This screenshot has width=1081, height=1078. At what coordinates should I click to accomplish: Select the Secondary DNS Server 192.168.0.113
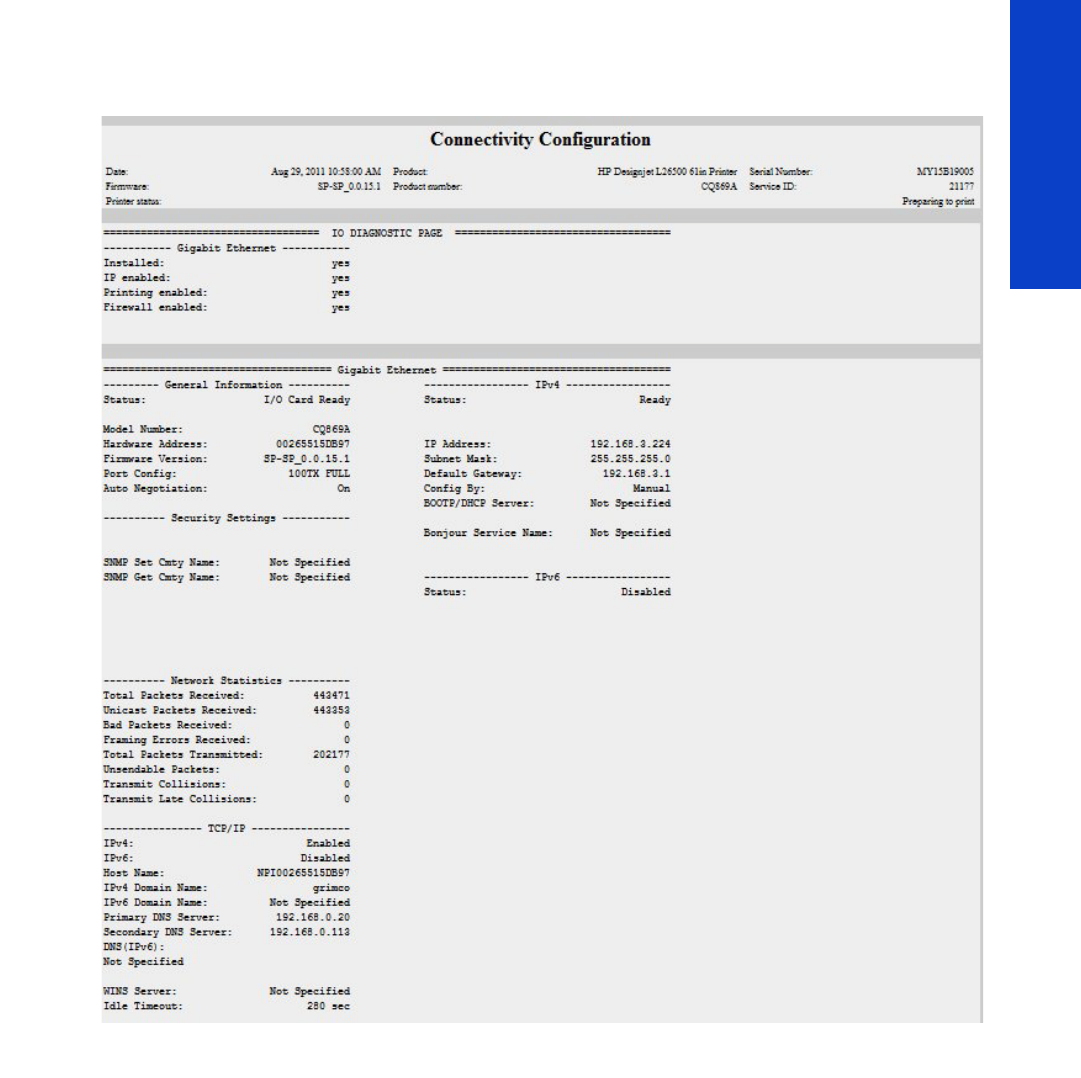(x=310, y=932)
